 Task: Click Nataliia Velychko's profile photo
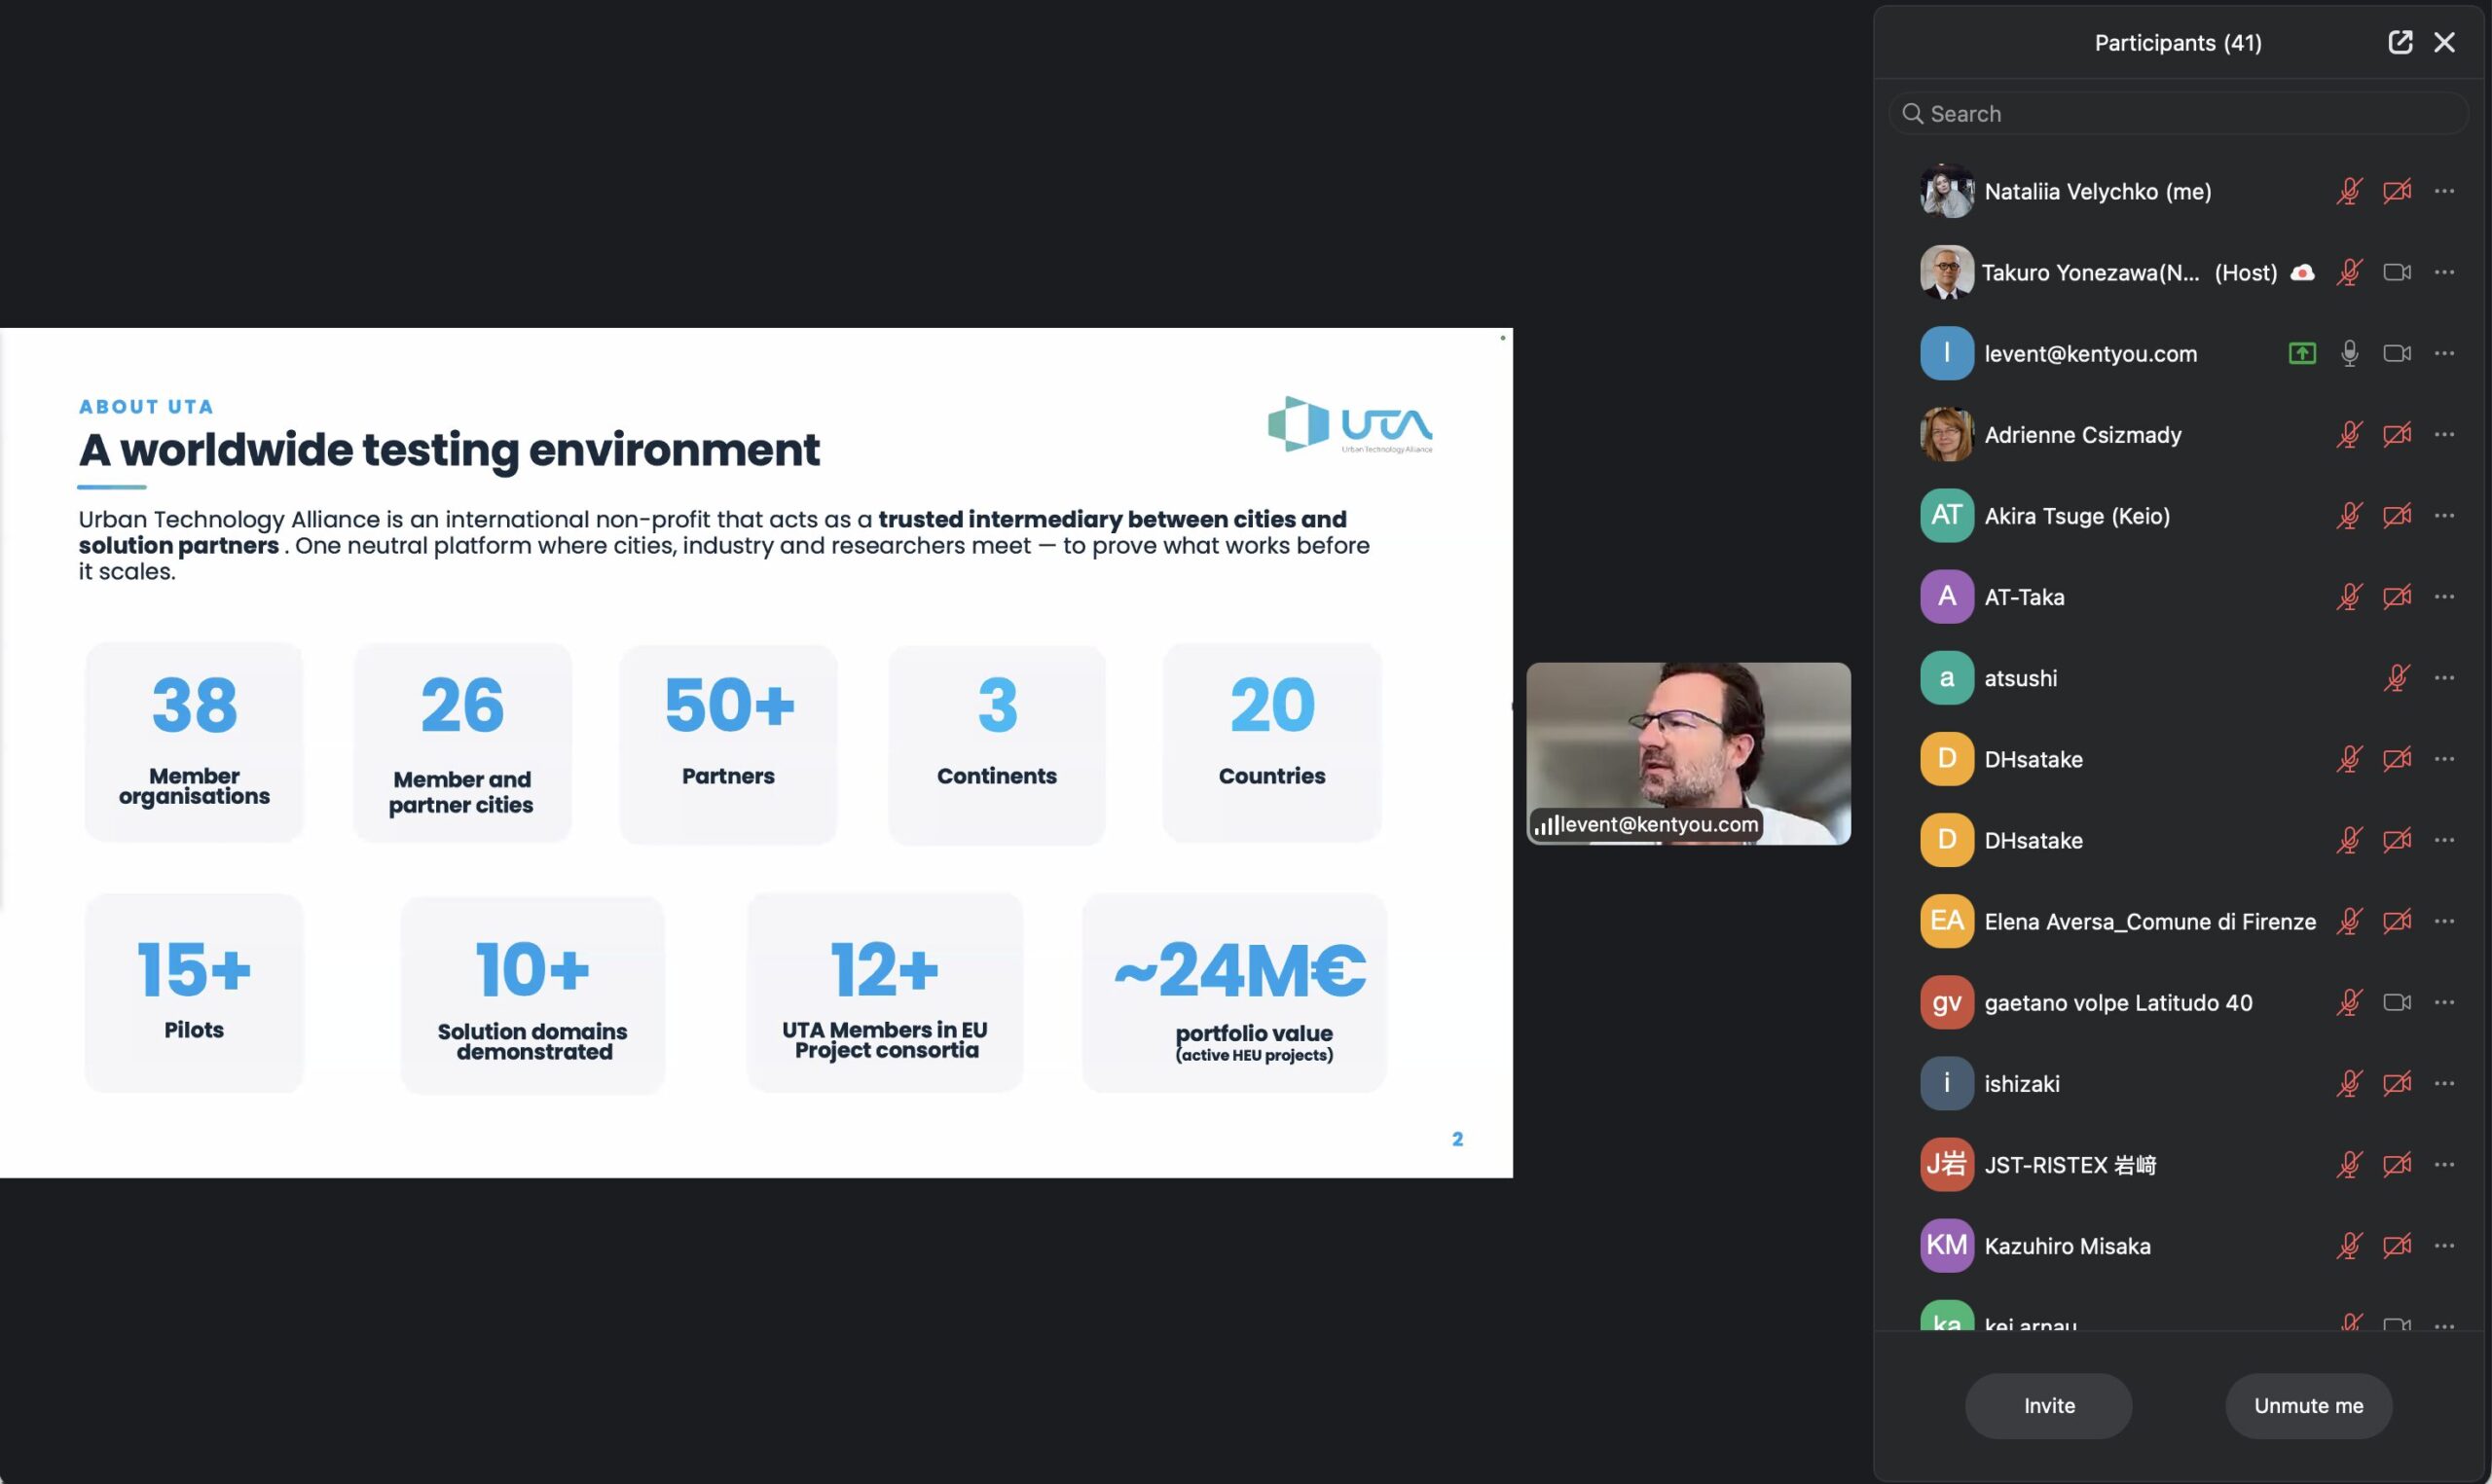tap(1946, 191)
